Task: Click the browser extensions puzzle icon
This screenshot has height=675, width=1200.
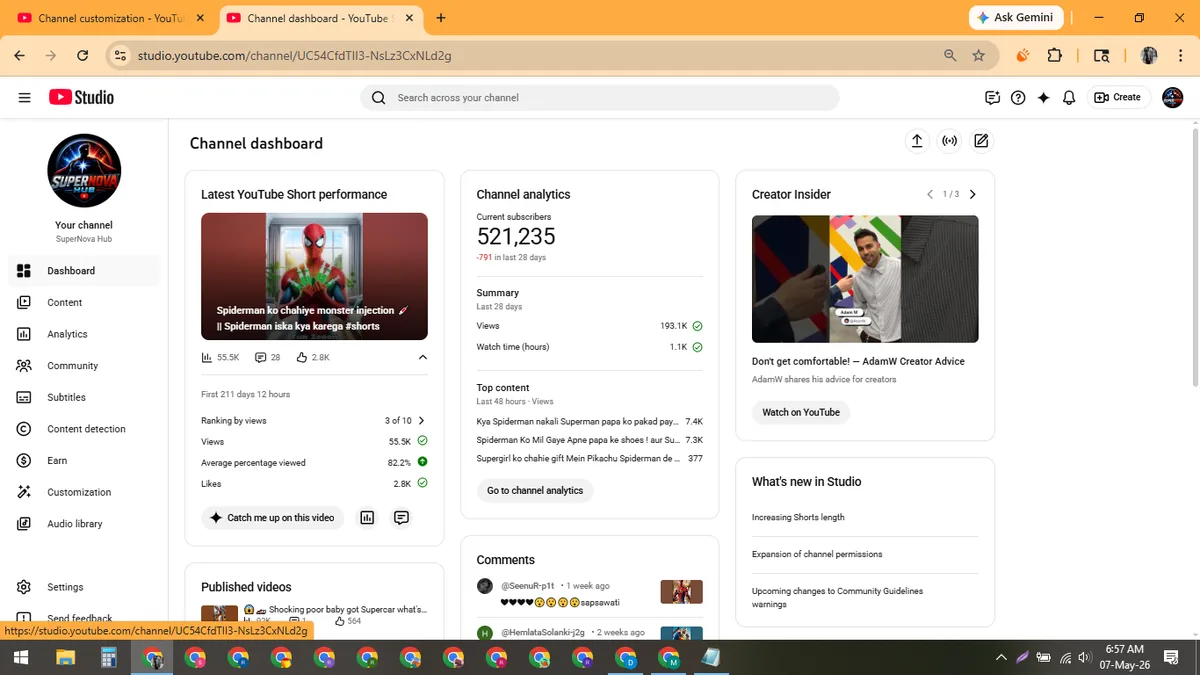Action: coord(1055,56)
